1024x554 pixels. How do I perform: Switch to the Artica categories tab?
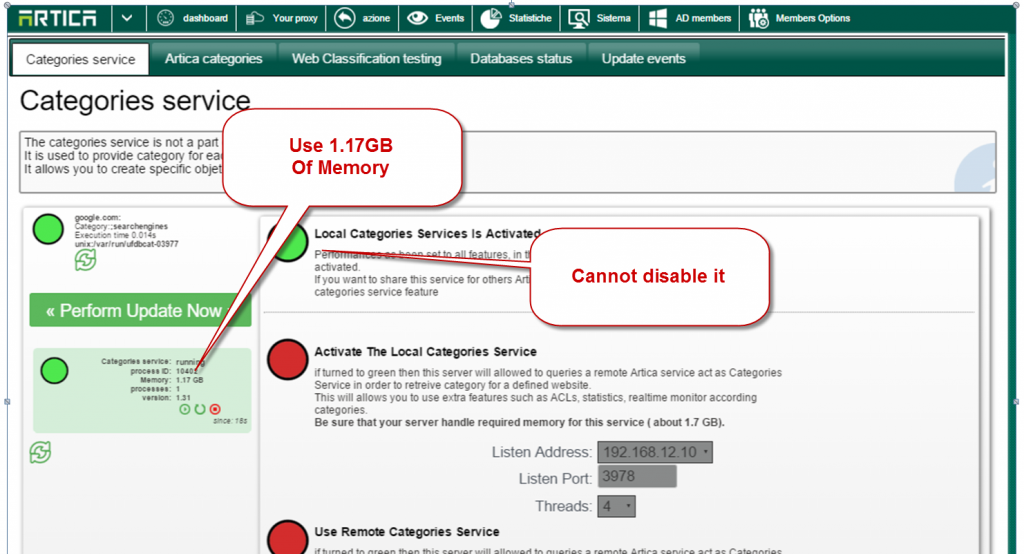214,59
